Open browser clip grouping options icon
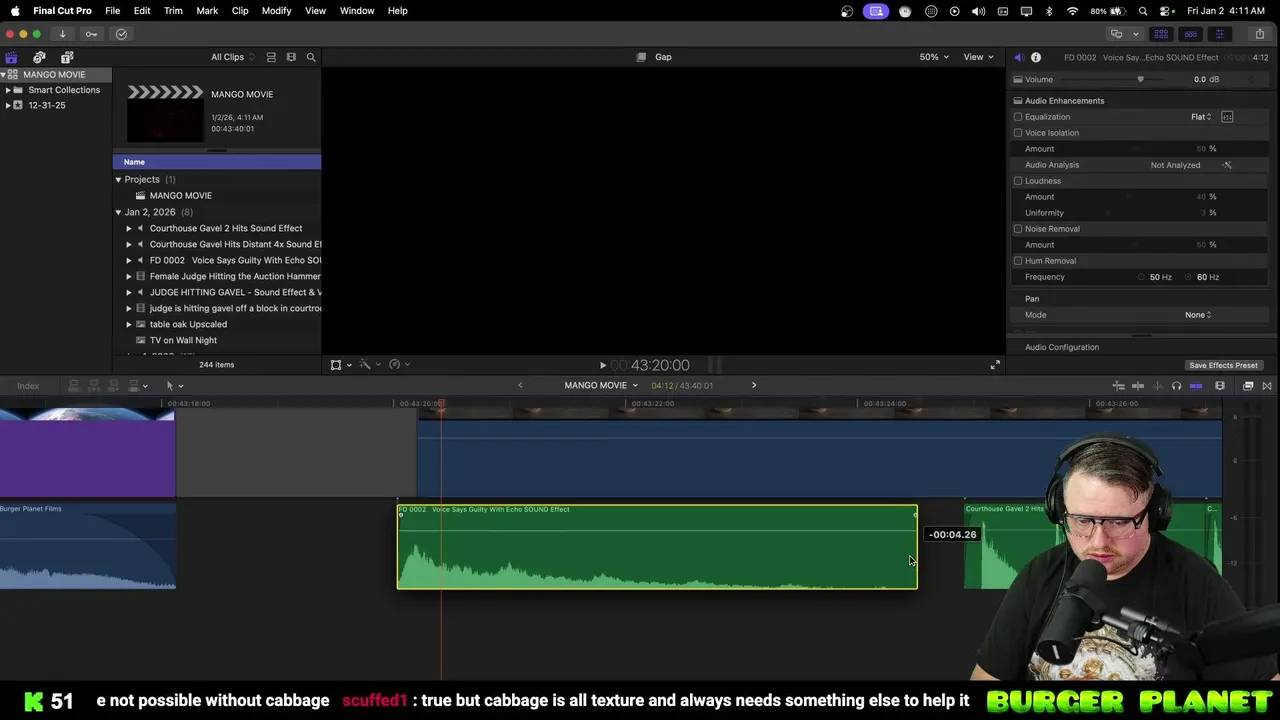Screen dimensions: 1280x720 (x=291, y=57)
